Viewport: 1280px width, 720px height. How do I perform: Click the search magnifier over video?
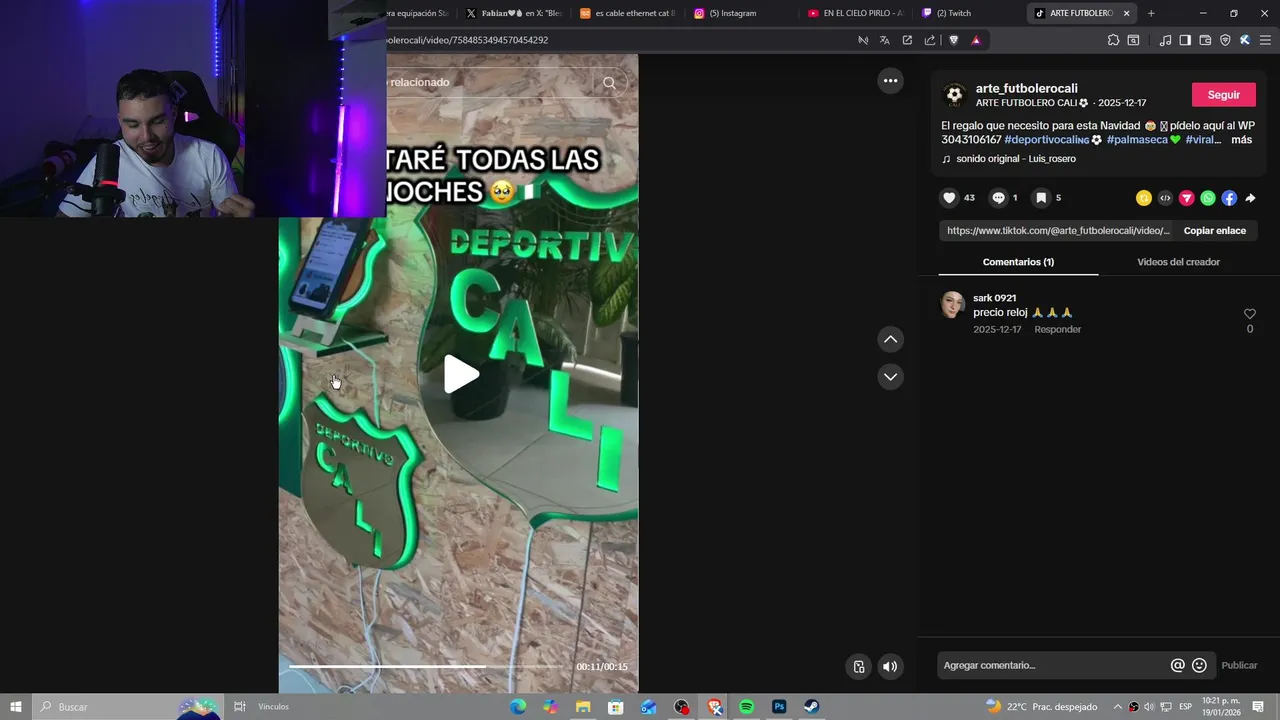[609, 83]
